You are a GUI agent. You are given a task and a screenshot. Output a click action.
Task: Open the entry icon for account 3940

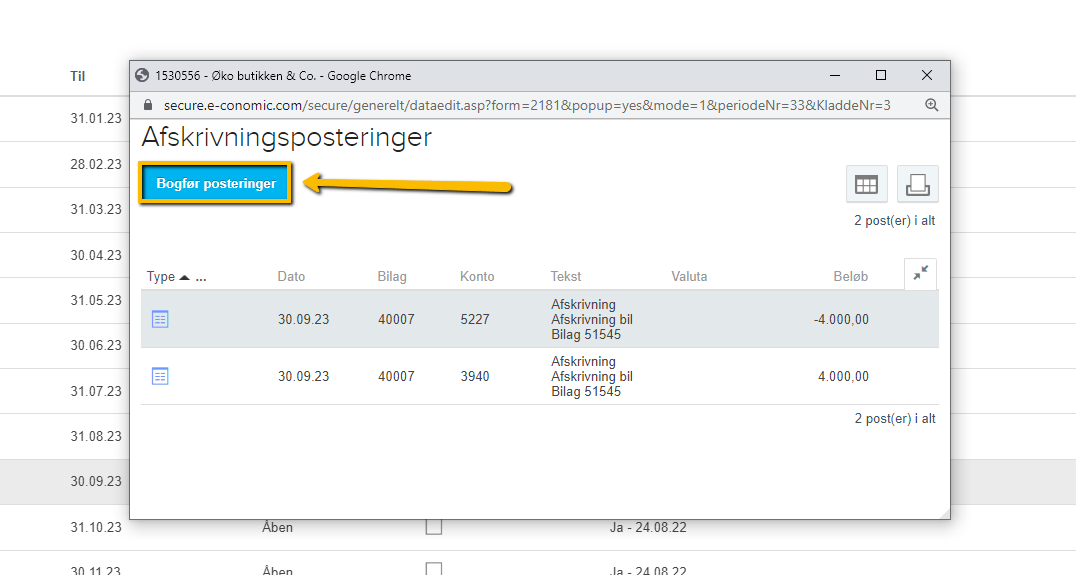click(160, 376)
